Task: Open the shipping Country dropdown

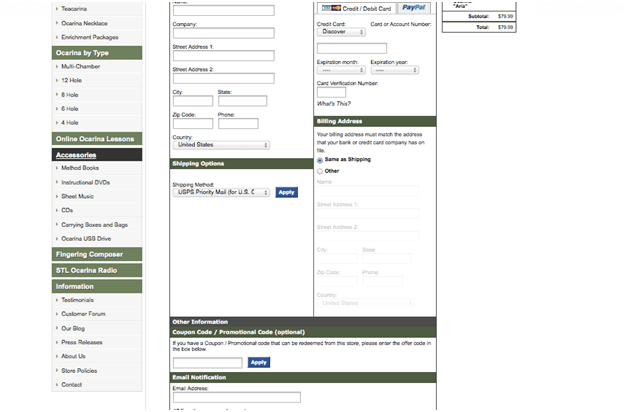Action: click(x=221, y=145)
